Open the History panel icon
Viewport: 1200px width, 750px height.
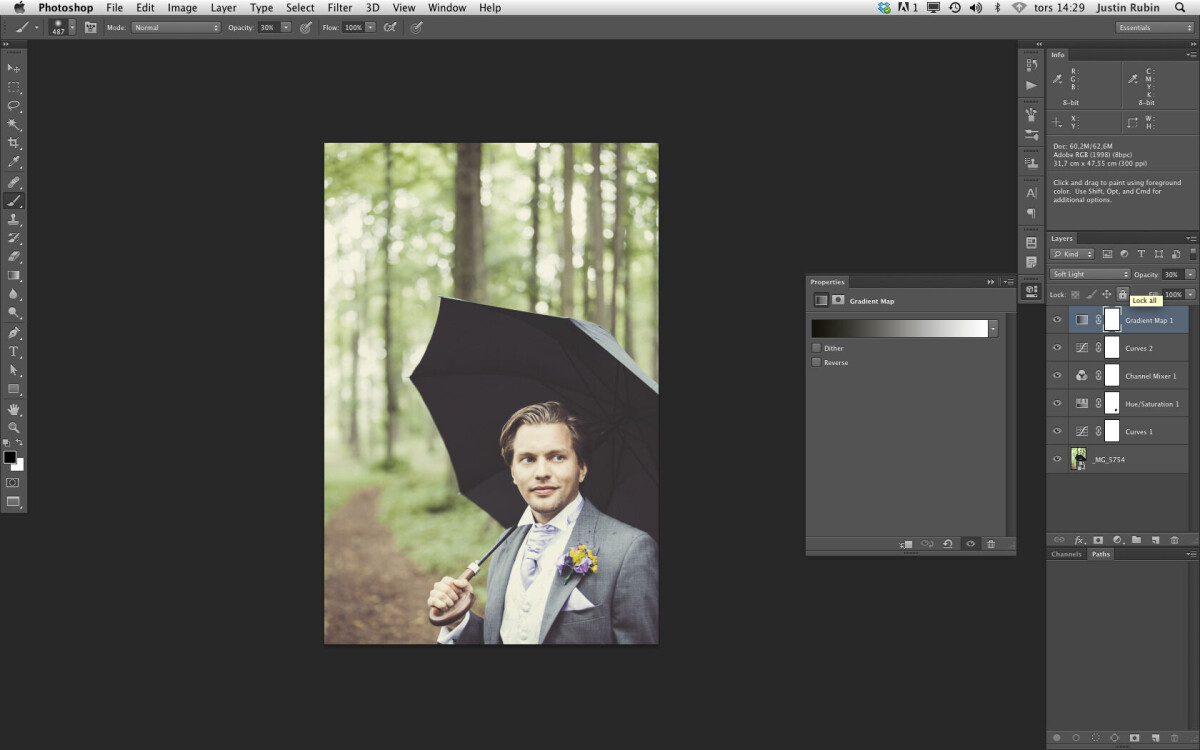pyautogui.click(x=1031, y=66)
